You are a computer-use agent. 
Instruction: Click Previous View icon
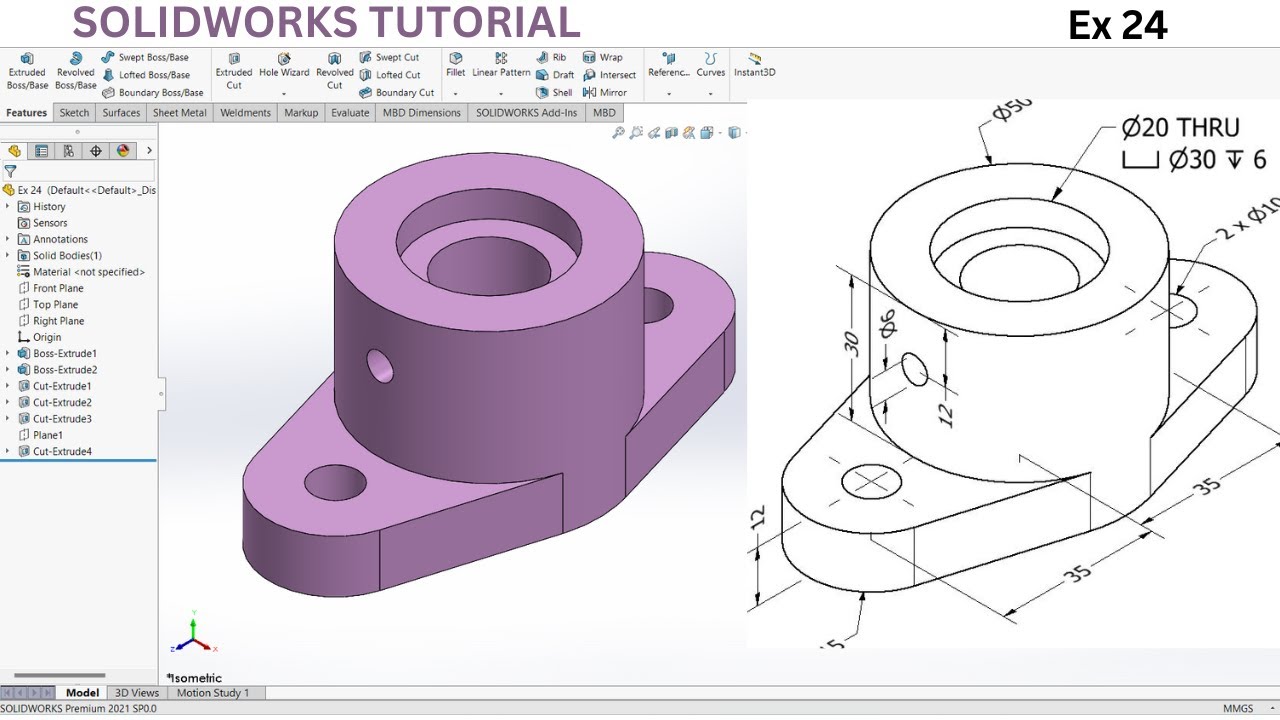(x=654, y=132)
